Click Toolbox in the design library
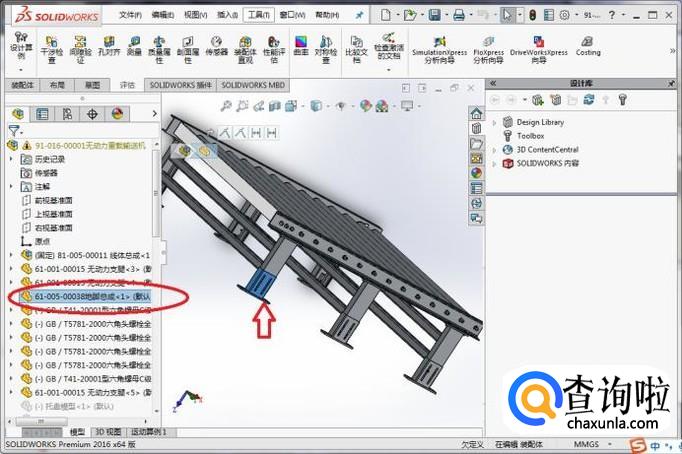682x454 pixels. click(x=530, y=136)
